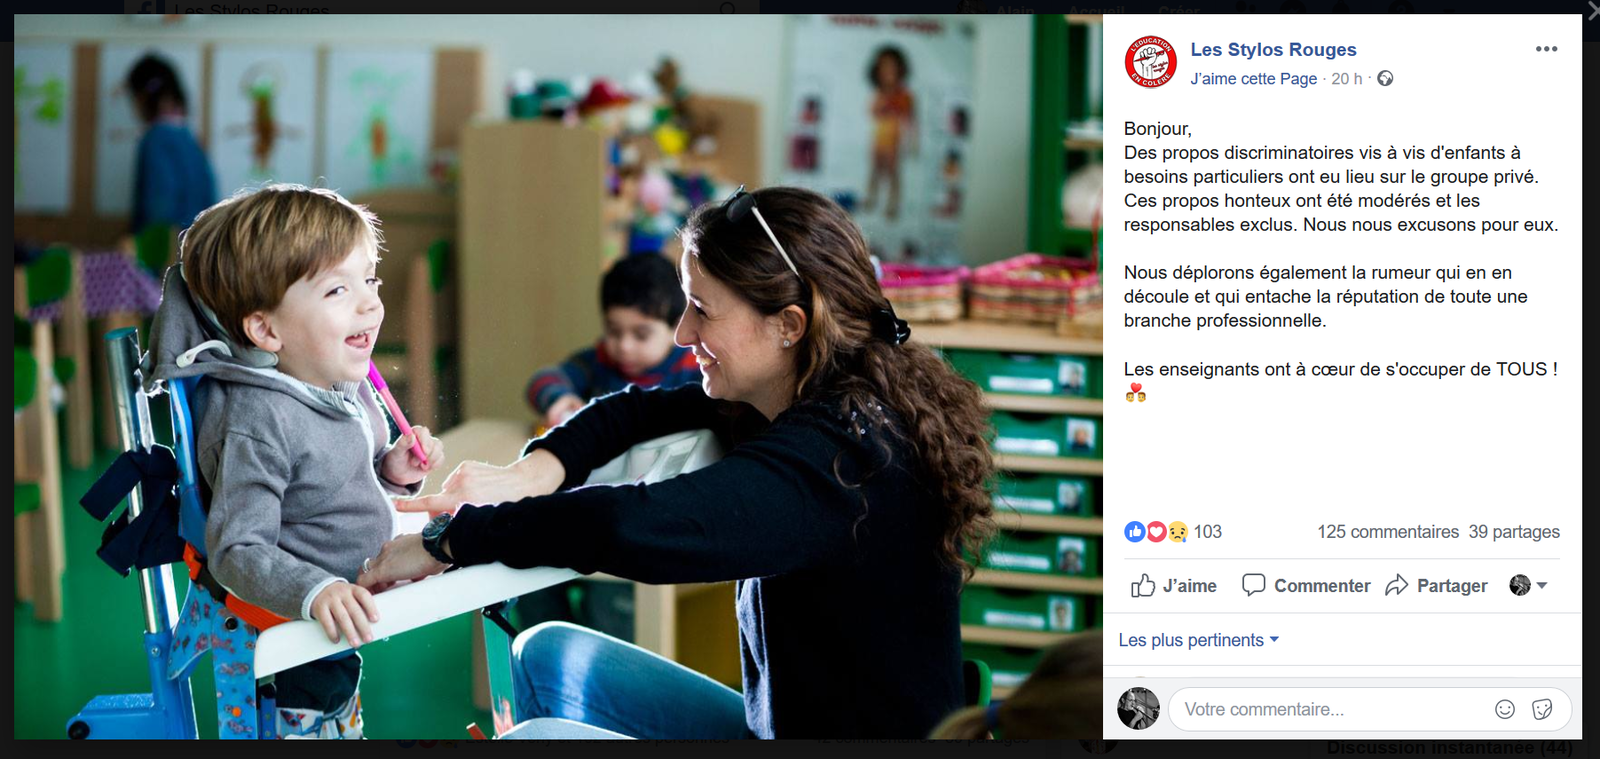Open the 20 h timestamp link
This screenshot has width=1600, height=759.
click(x=1346, y=78)
